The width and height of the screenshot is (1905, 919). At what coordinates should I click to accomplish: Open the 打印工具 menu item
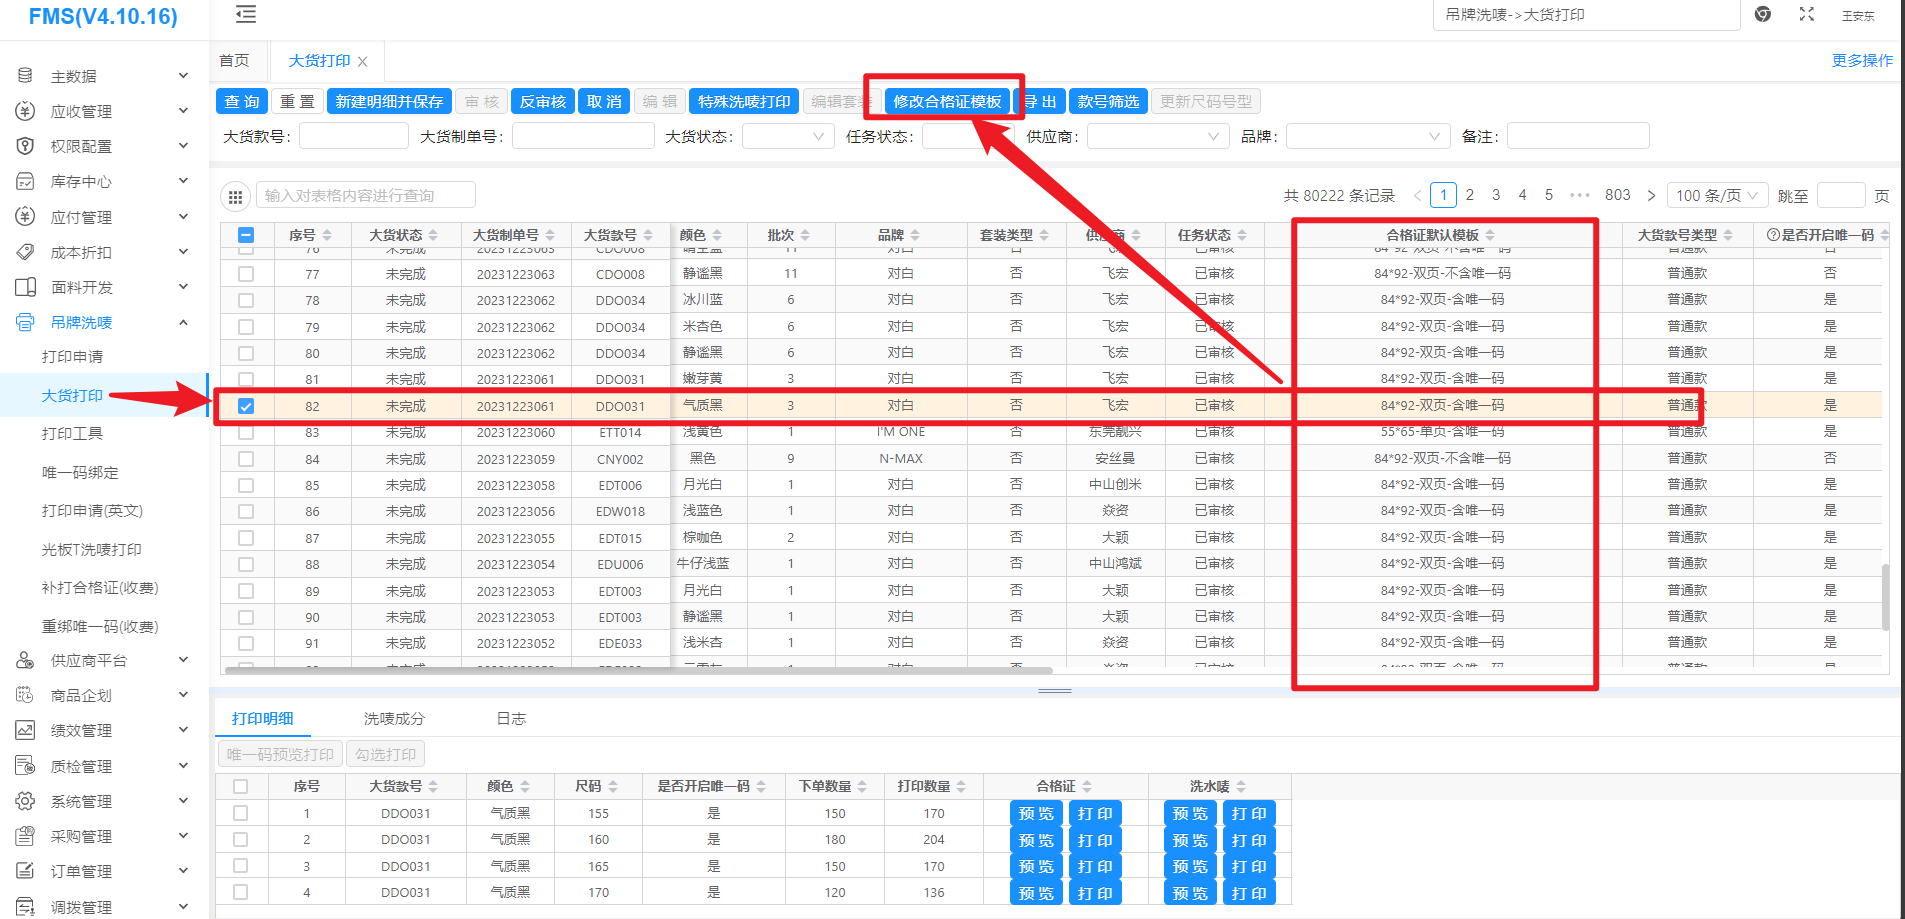(72, 433)
